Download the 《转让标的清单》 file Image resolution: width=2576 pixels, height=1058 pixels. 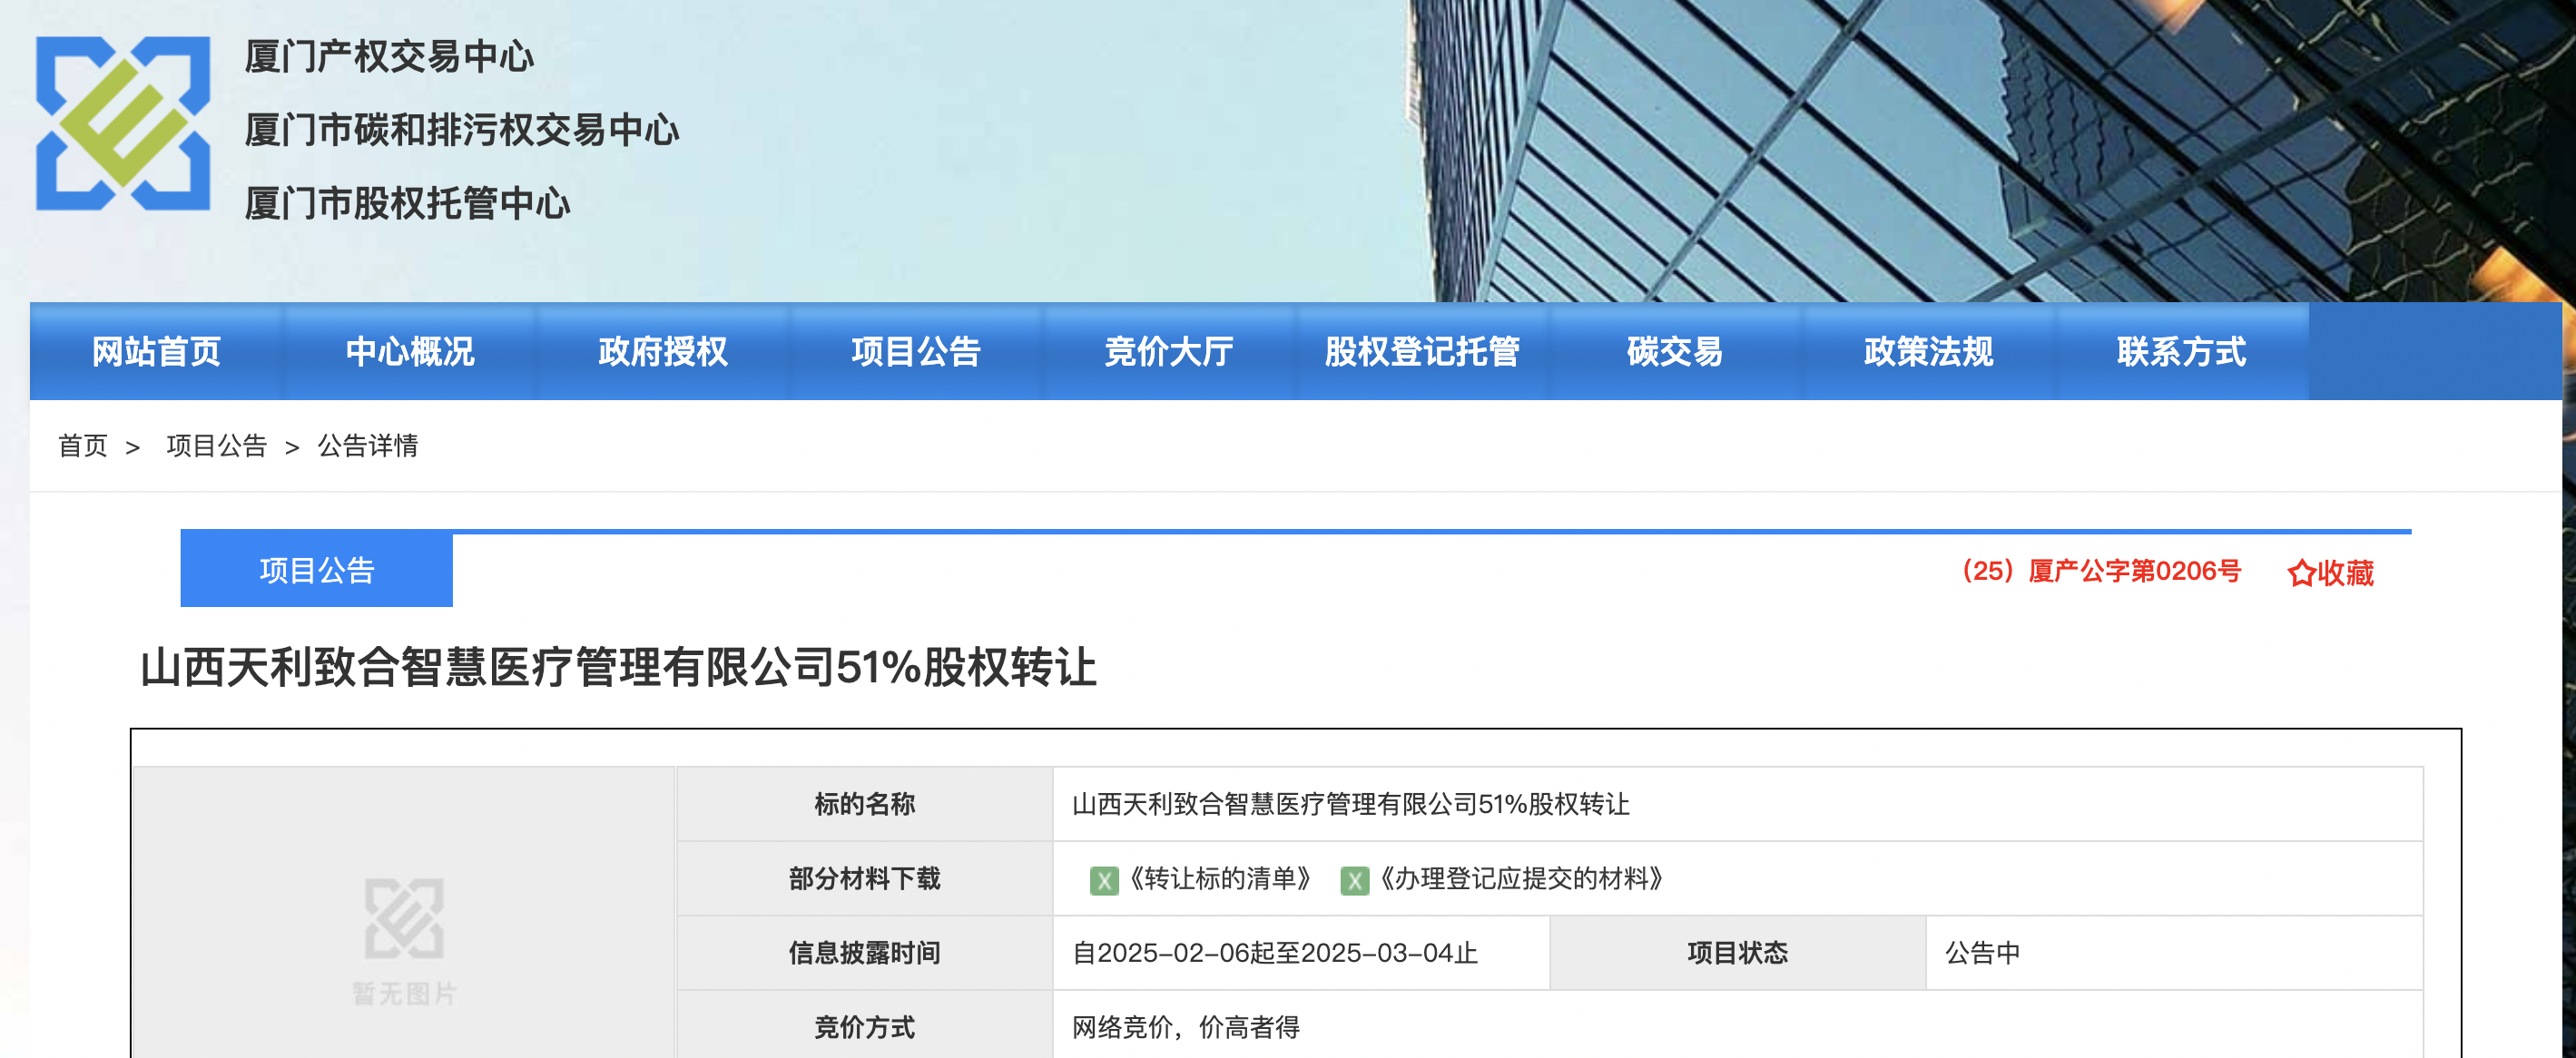(x=1220, y=879)
